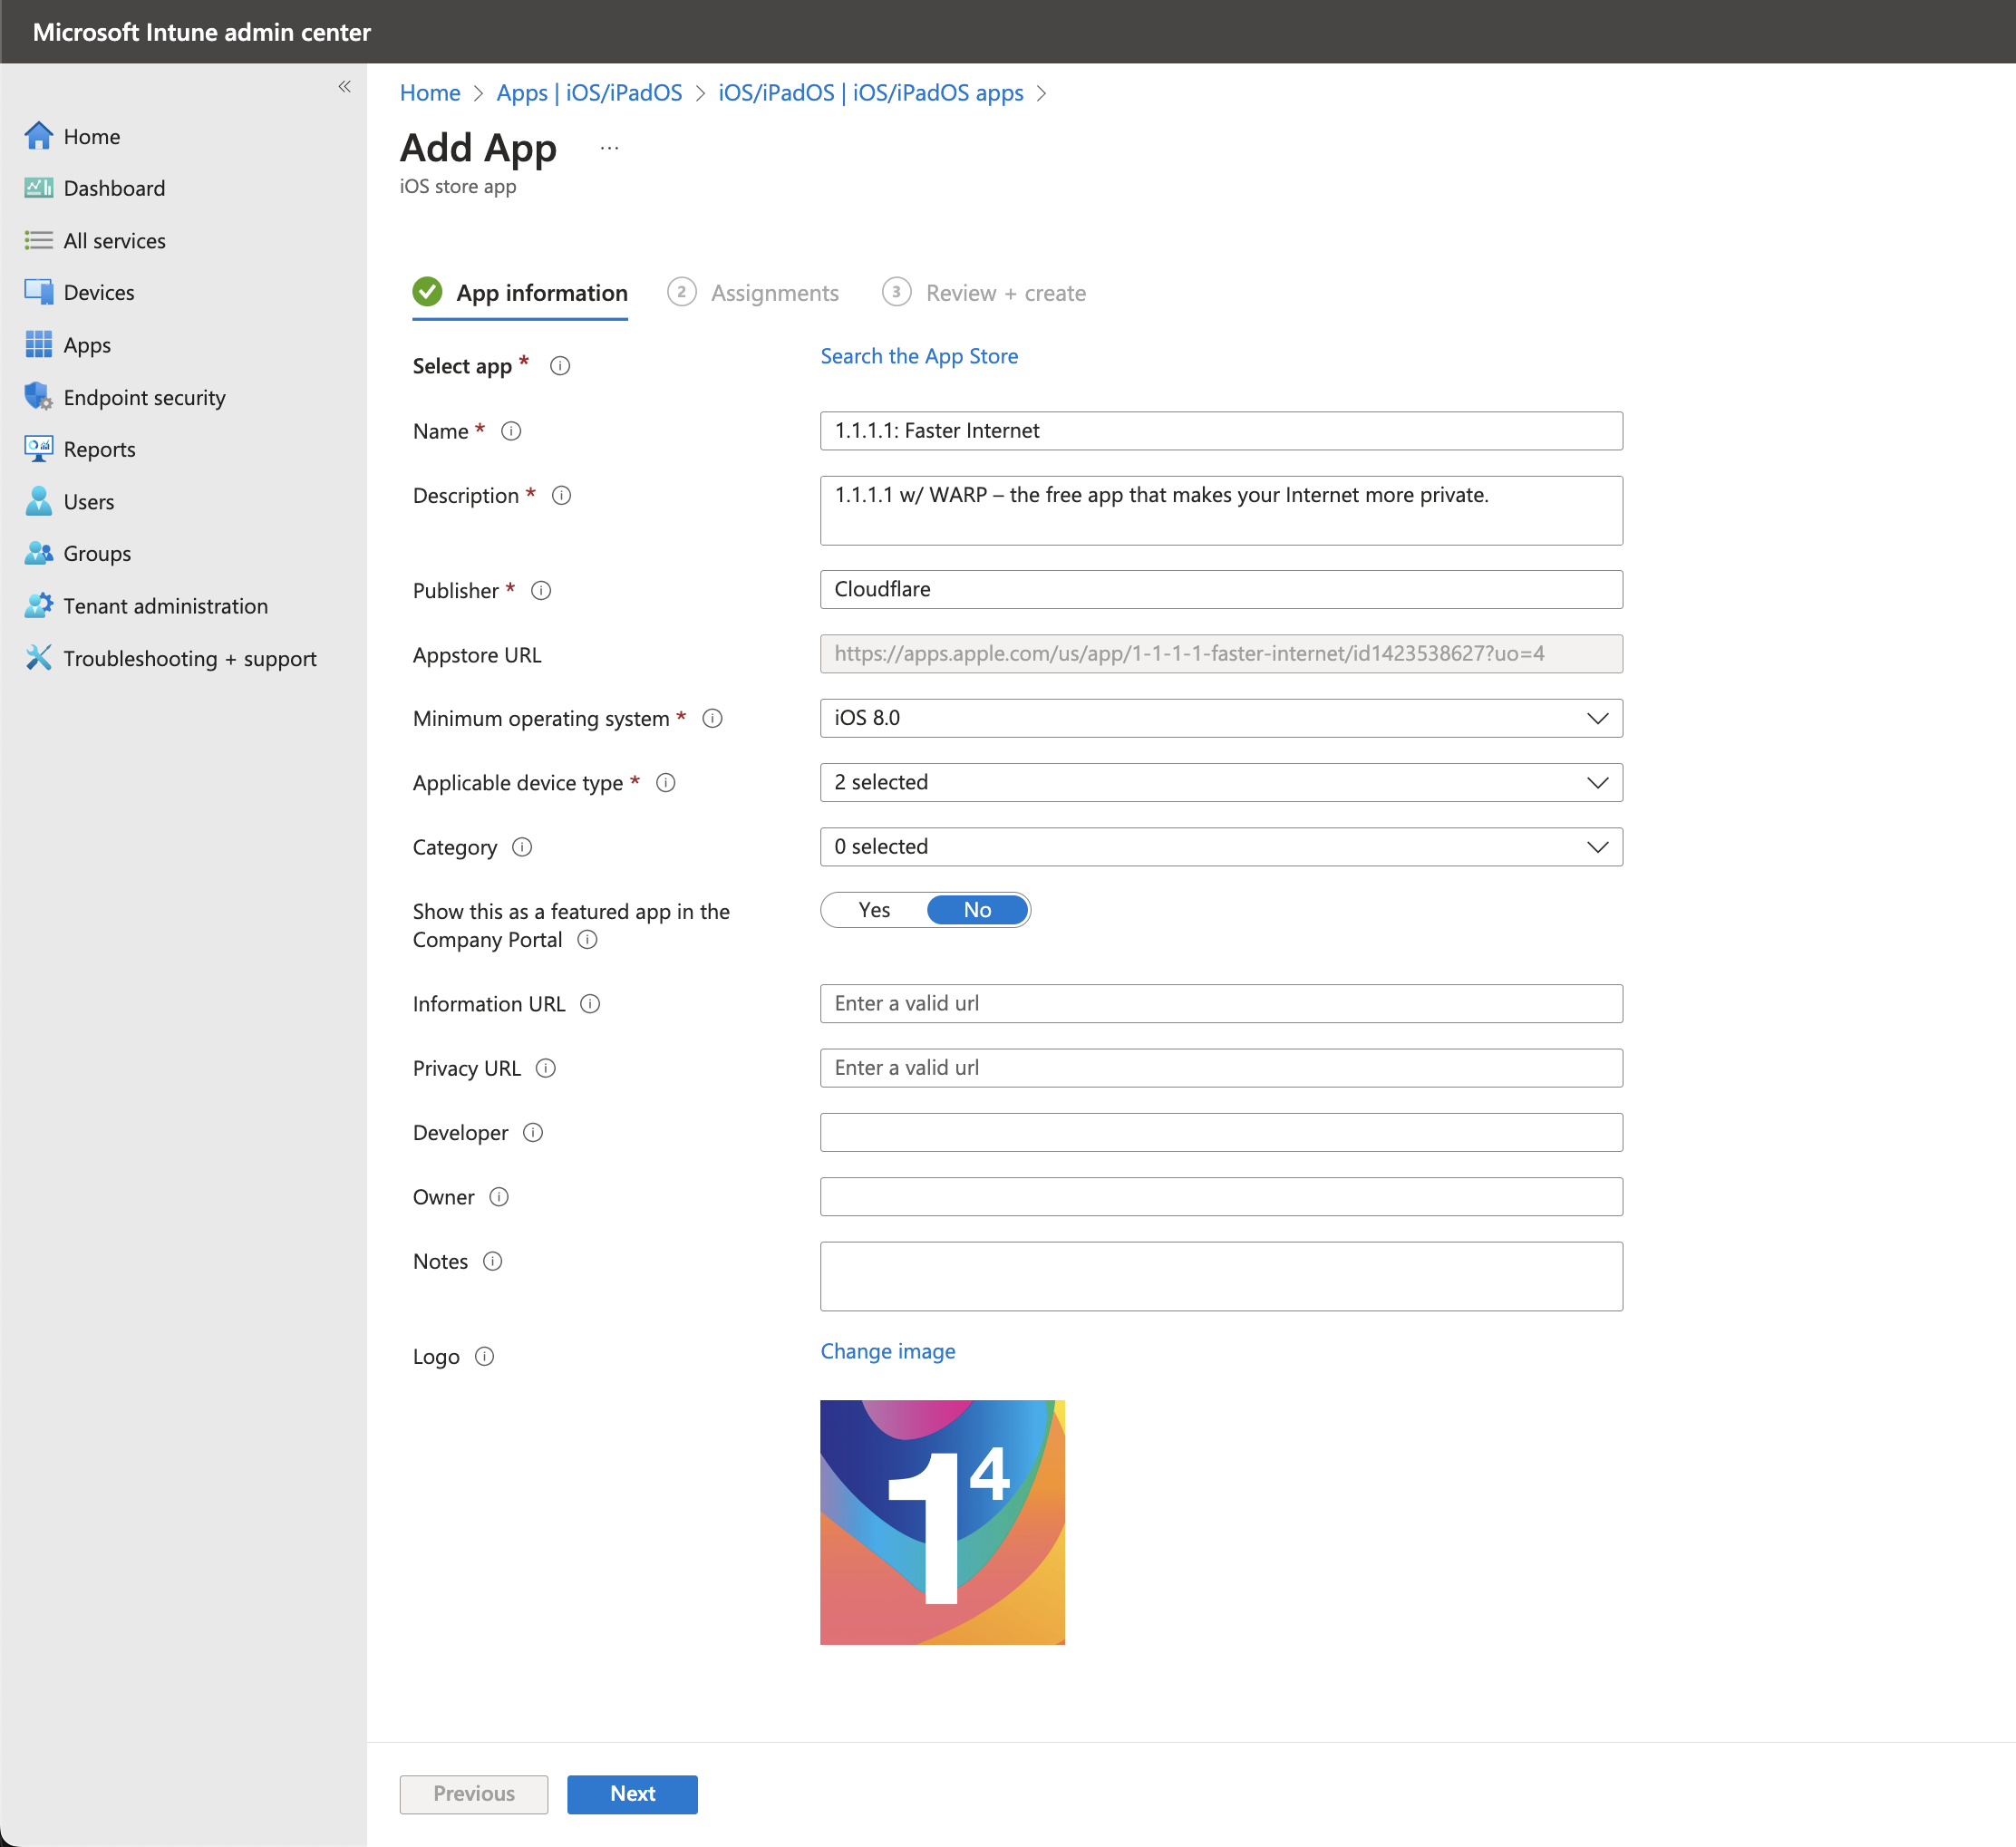This screenshot has width=2016, height=1847.
Task: Collapse the sidebar with double-chevron icon
Action: click(x=344, y=87)
